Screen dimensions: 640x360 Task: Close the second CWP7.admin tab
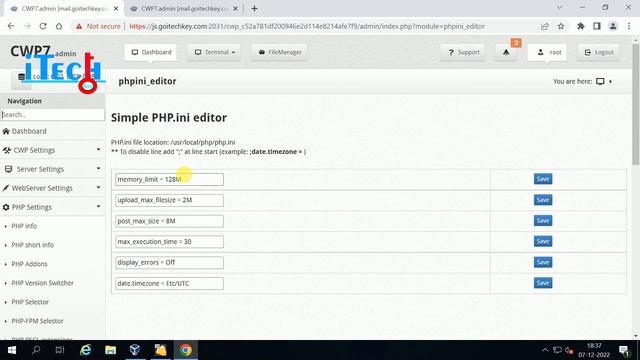point(235,8)
